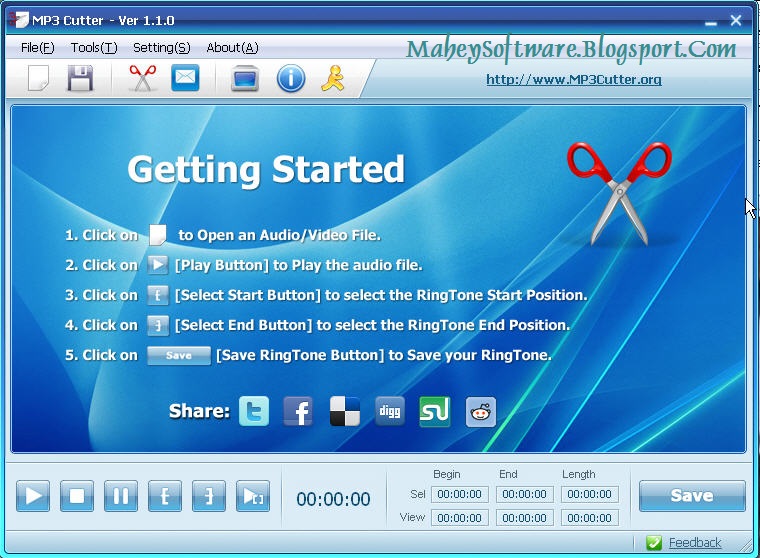Open the Setting(S) menu
The height and width of the screenshot is (558, 760).
click(161, 48)
